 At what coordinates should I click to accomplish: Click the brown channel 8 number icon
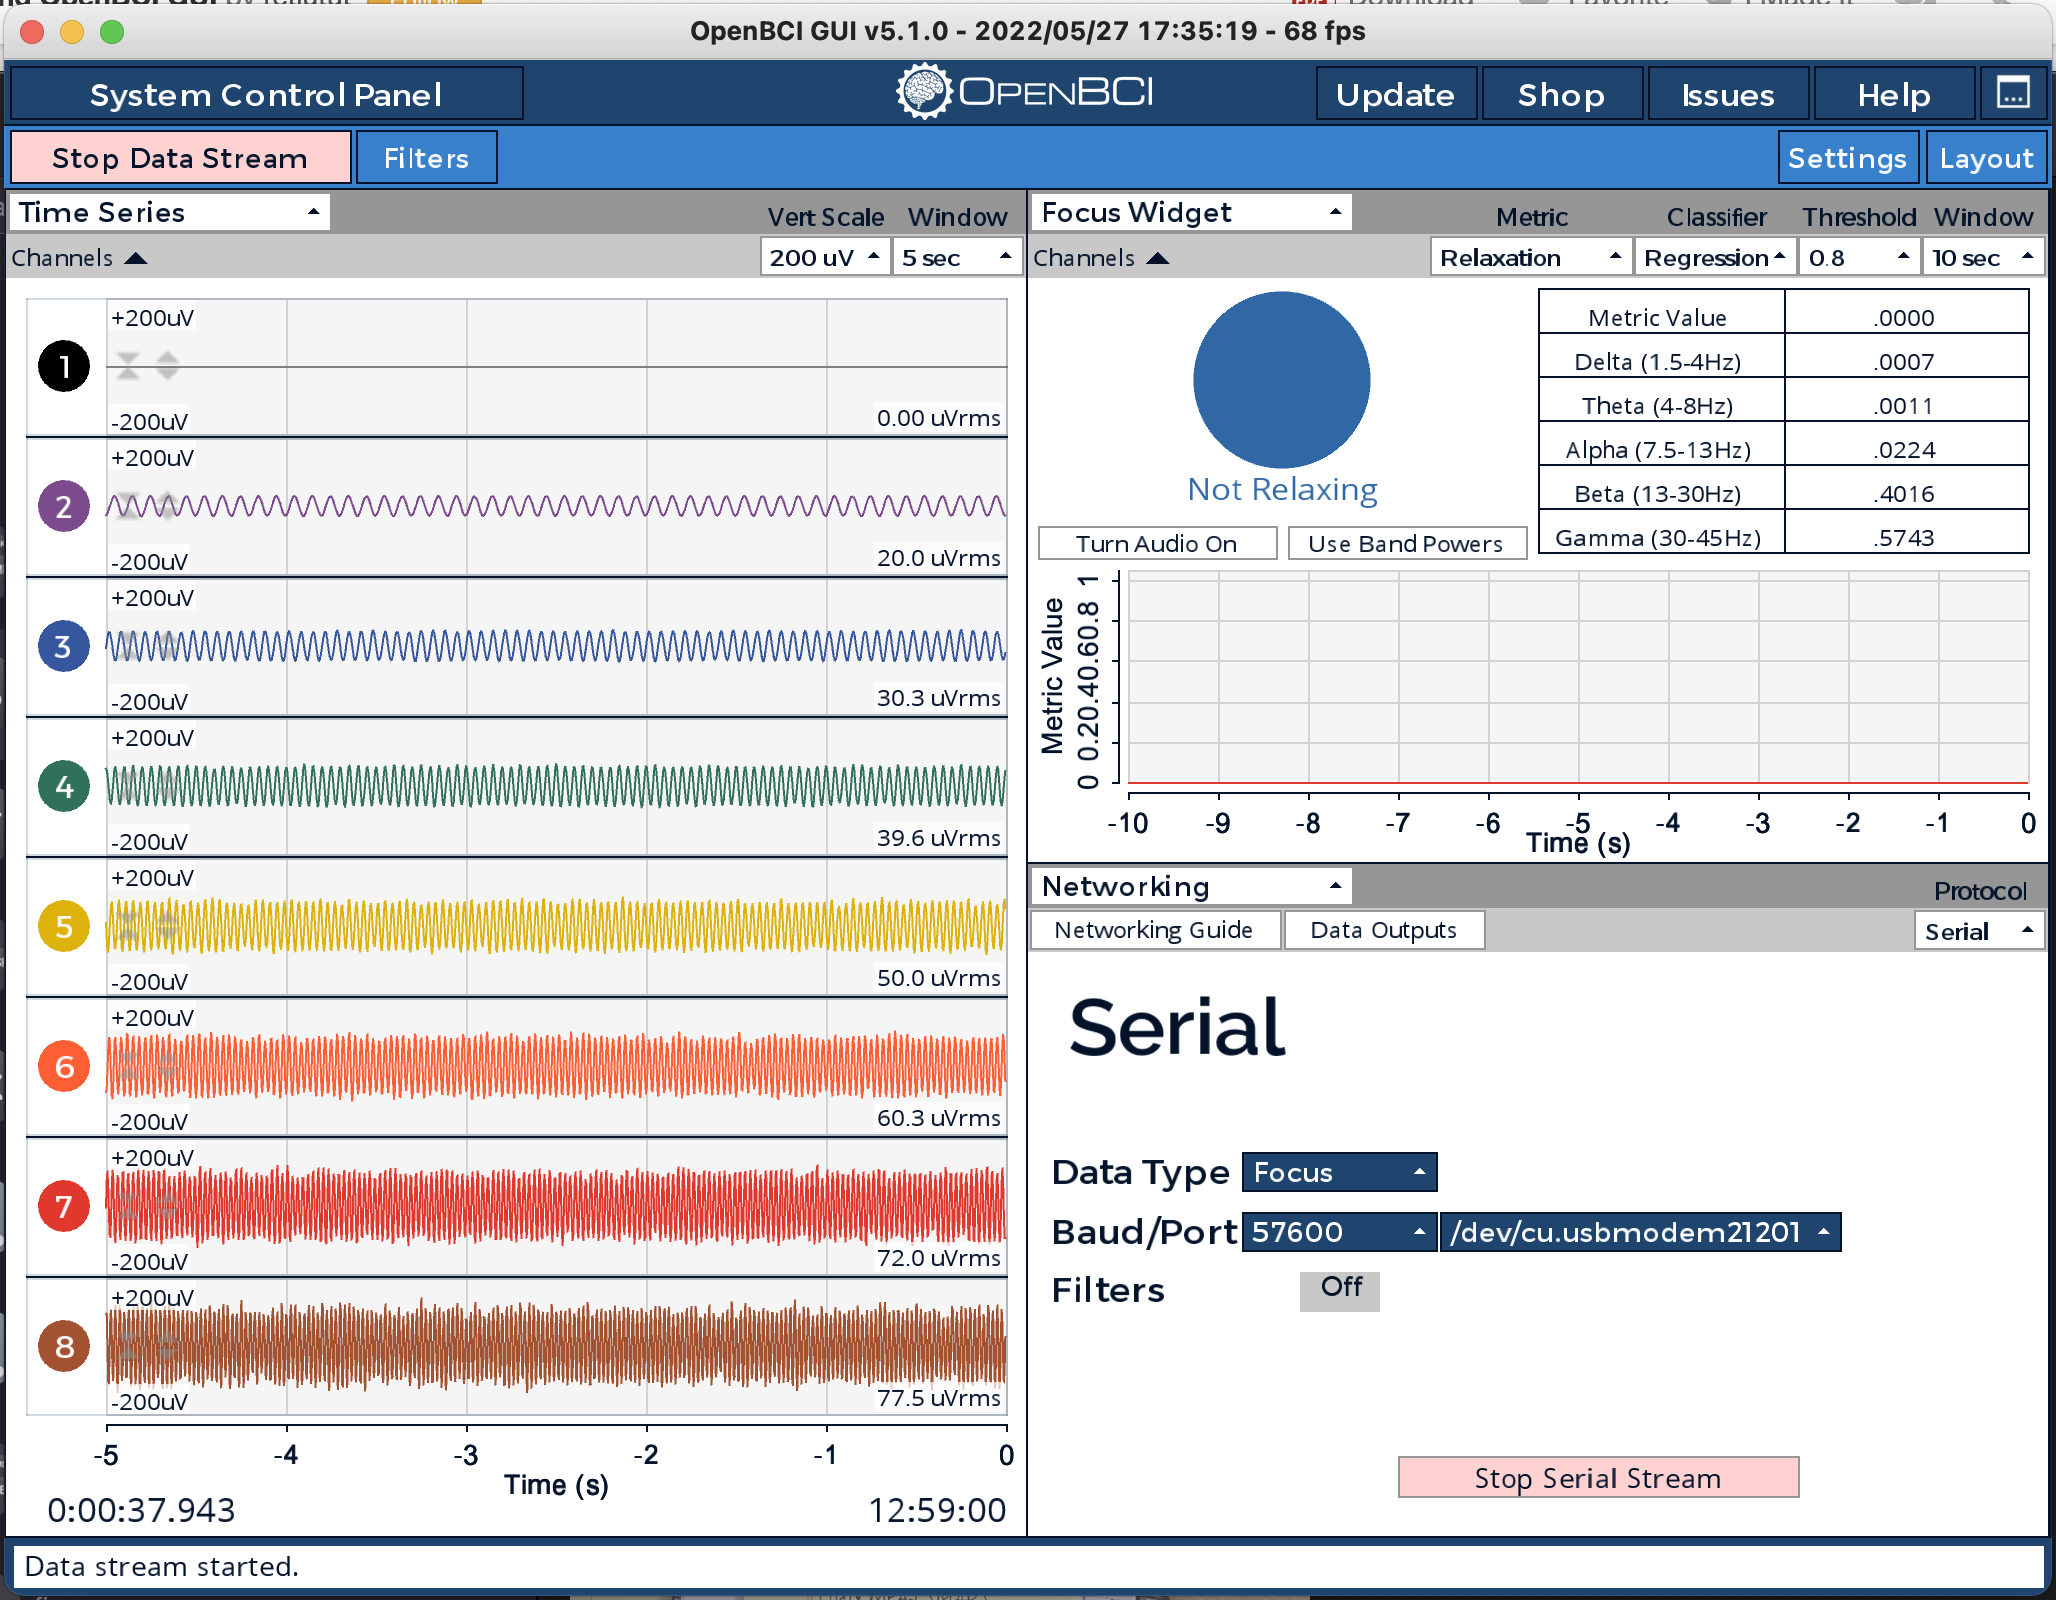point(63,1346)
